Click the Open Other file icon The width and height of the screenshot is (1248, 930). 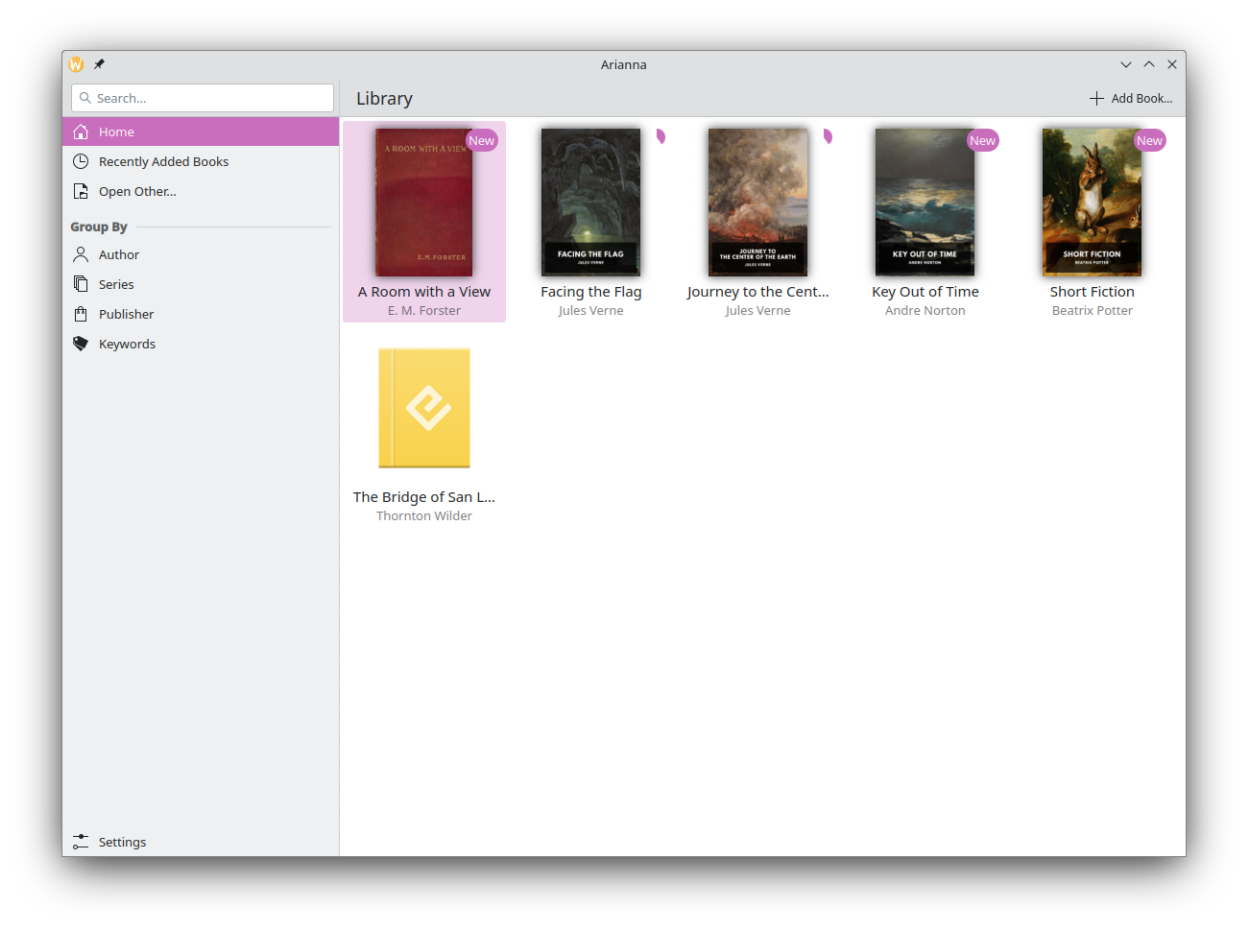pos(81,192)
